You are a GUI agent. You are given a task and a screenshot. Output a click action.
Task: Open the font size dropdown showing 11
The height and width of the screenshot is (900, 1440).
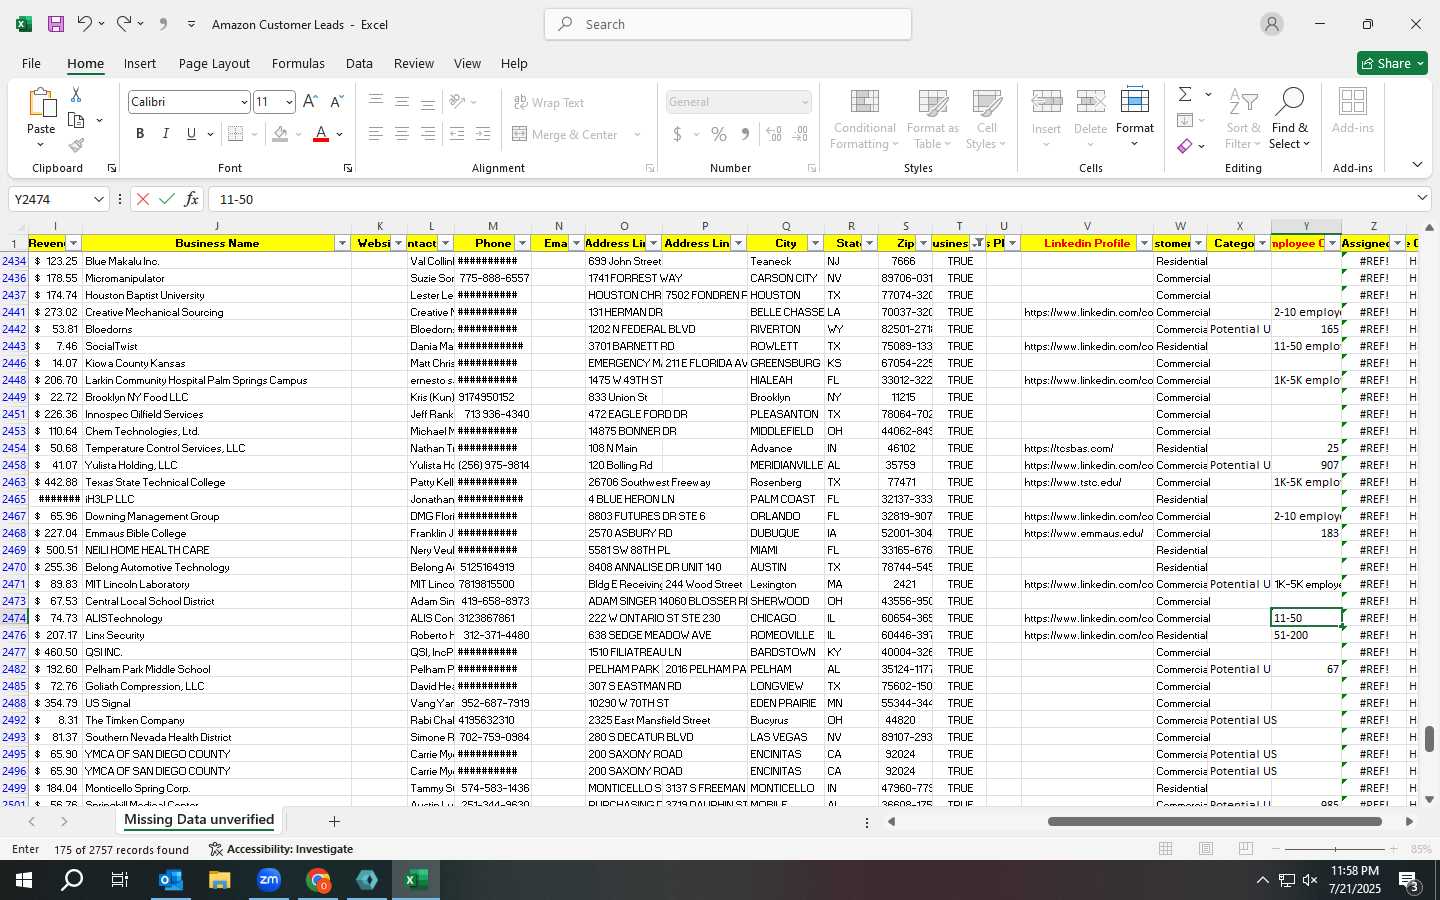coord(289,102)
